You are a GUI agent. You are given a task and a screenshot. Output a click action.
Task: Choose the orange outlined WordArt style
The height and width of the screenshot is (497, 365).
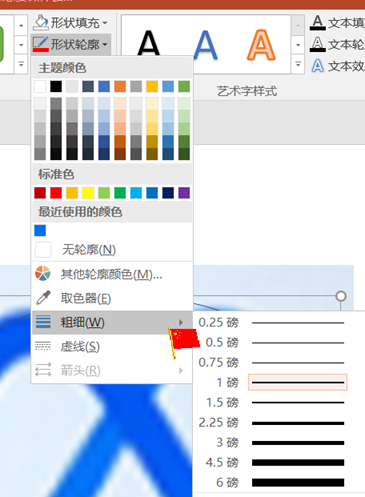pyautogui.click(x=261, y=45)
